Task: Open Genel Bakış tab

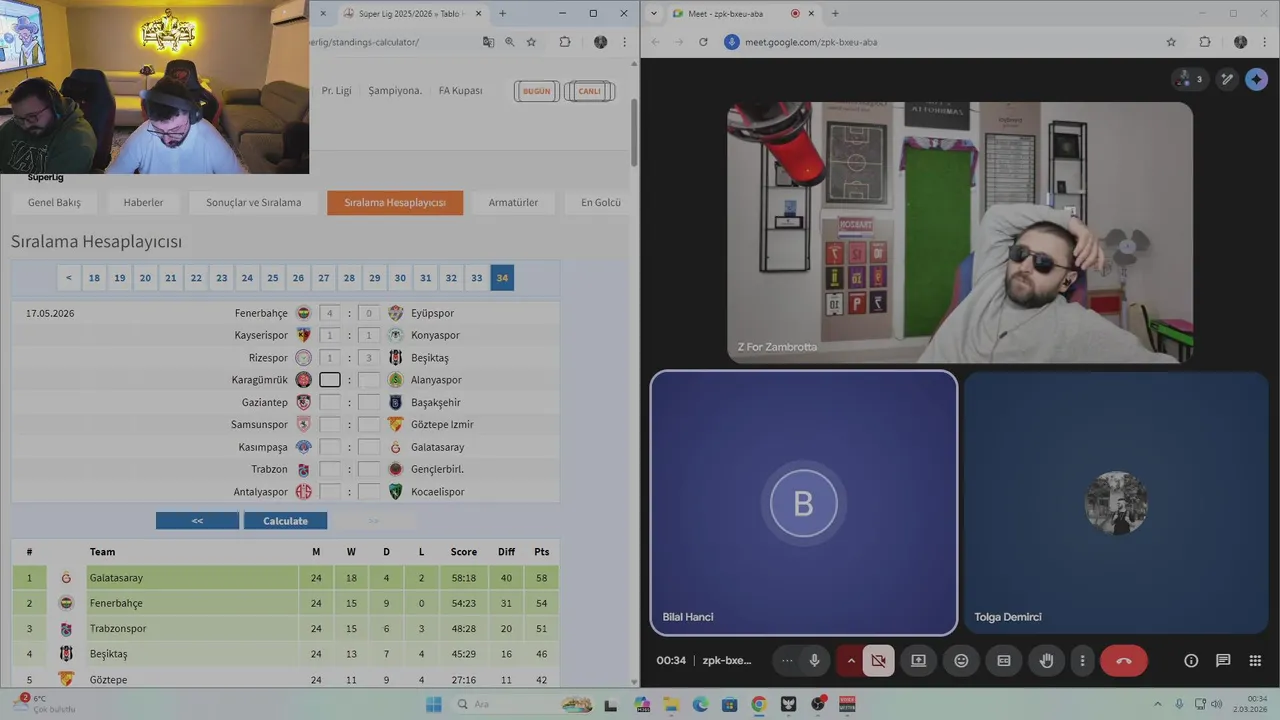Action: click(x=54, y=202)
